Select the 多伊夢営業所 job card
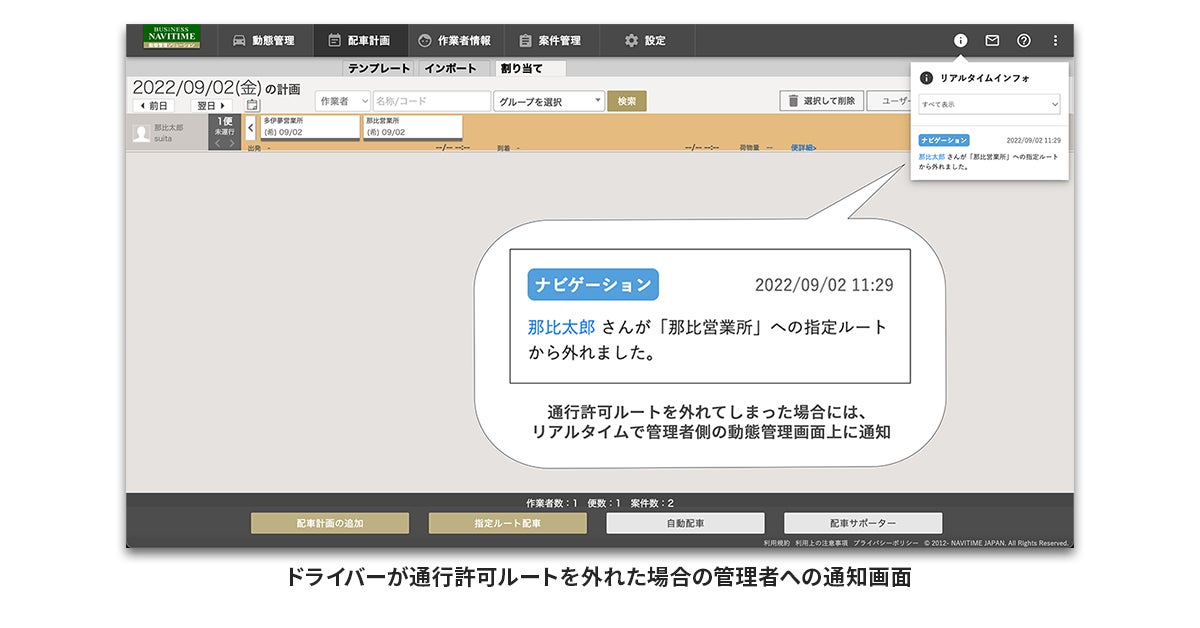1200x628 pixels. [309, 127]
